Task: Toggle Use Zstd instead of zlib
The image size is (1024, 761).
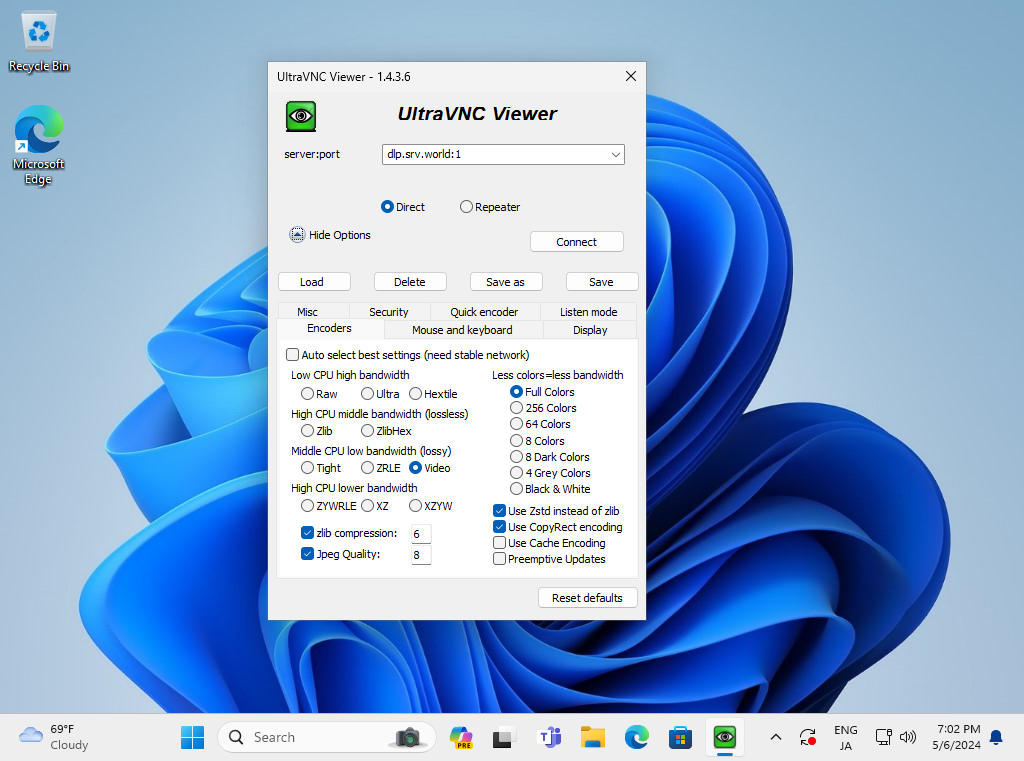Action: point(499,510)
